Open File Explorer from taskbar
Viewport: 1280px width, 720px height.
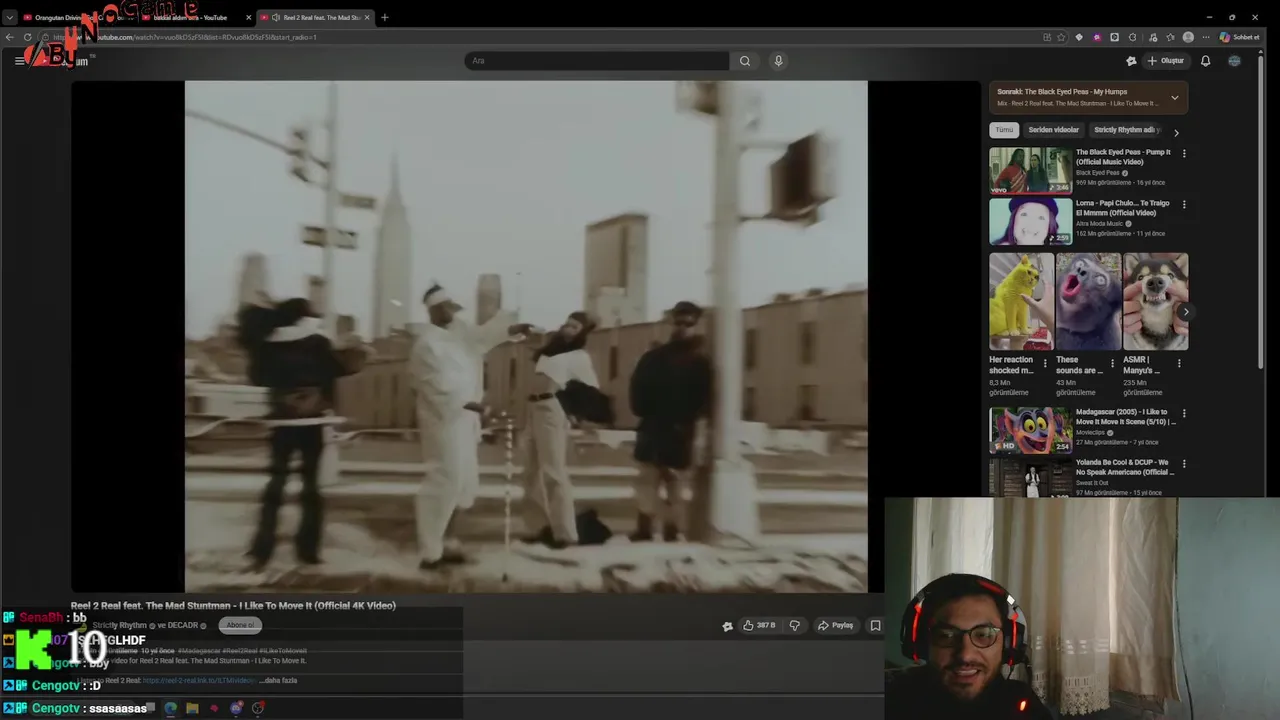point(192,708)
